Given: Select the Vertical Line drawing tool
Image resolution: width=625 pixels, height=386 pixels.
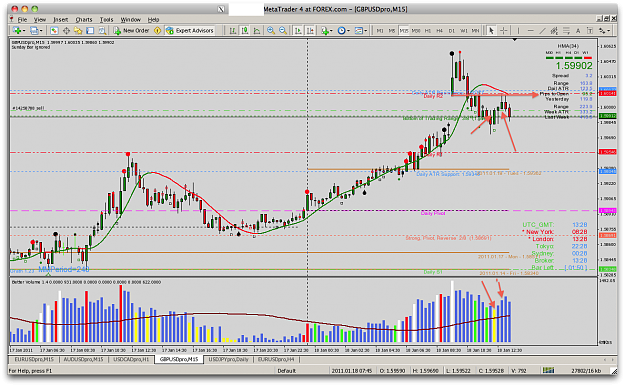Looking at the screenshot, I should pyautogui.click(x=518, y=31).
